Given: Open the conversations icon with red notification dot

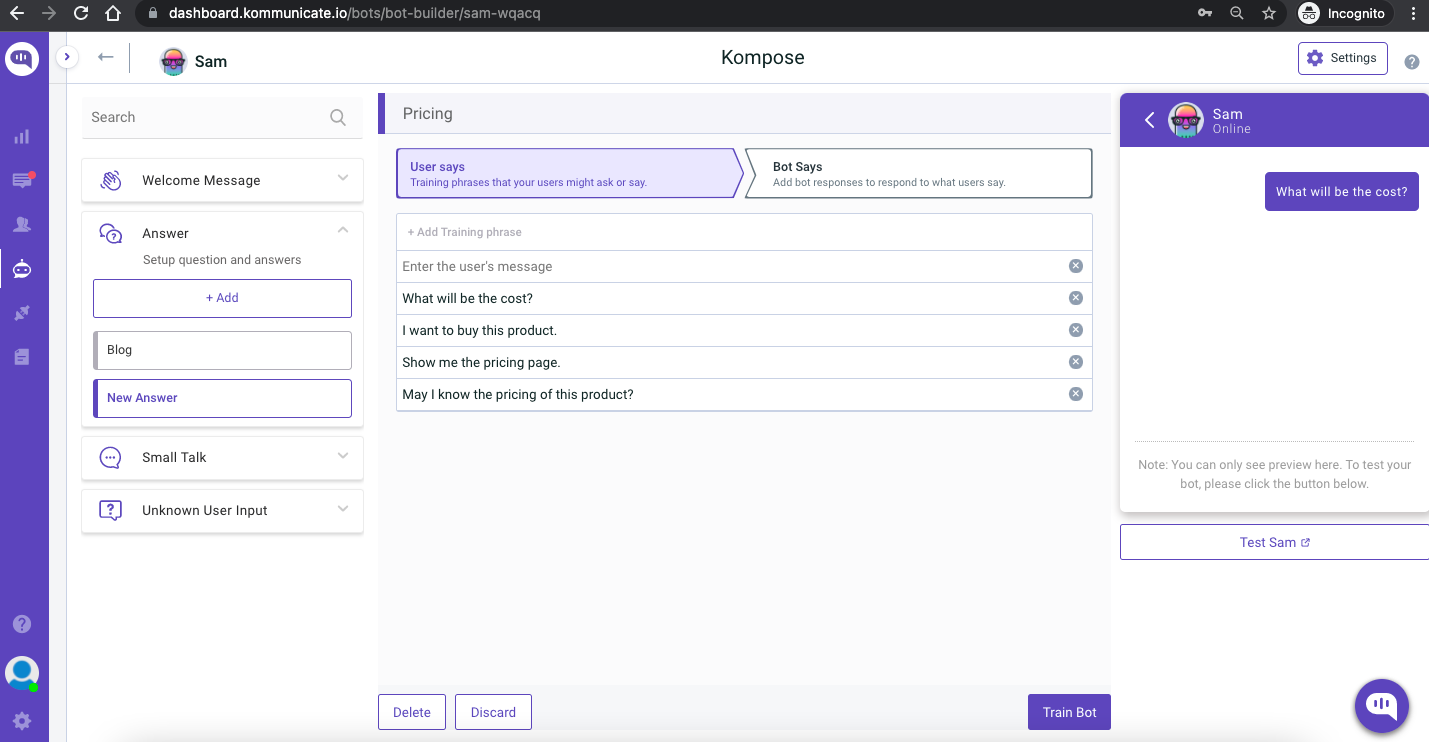Looking at the screenshot, I should pyautogui.click(x=22, y=180).
